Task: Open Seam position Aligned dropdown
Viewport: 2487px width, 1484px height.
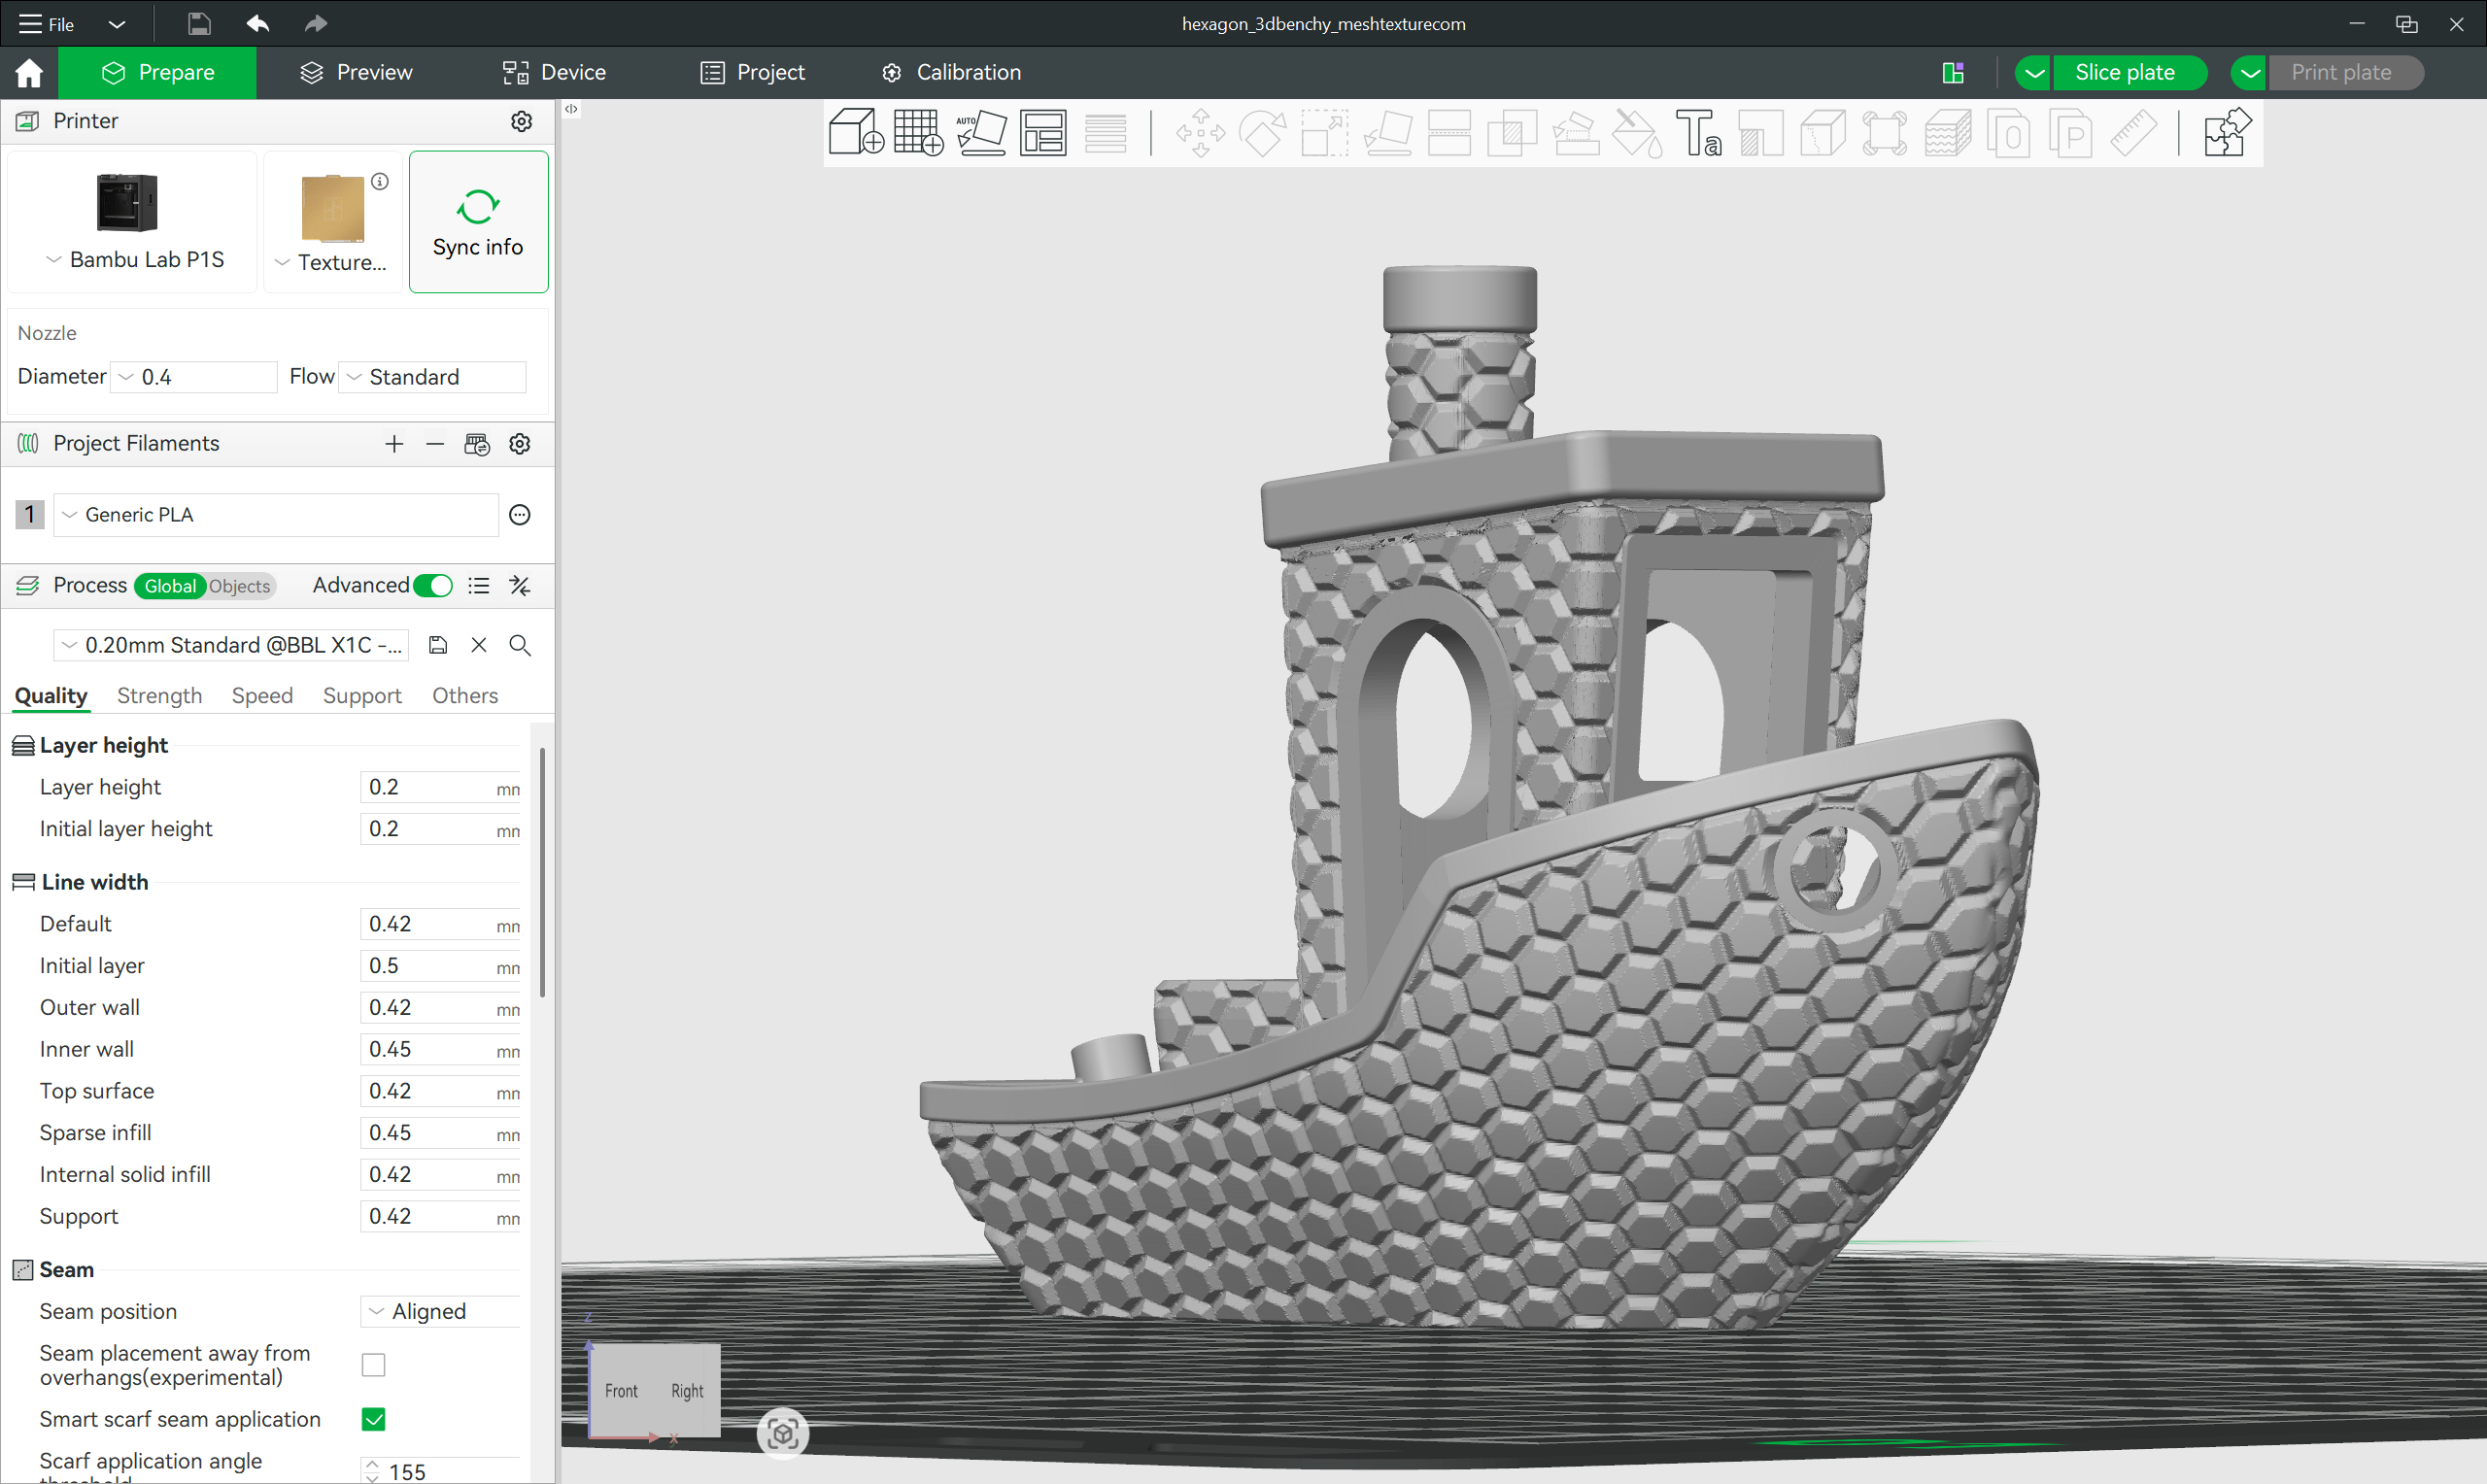Action: (x=440, y=1311)
